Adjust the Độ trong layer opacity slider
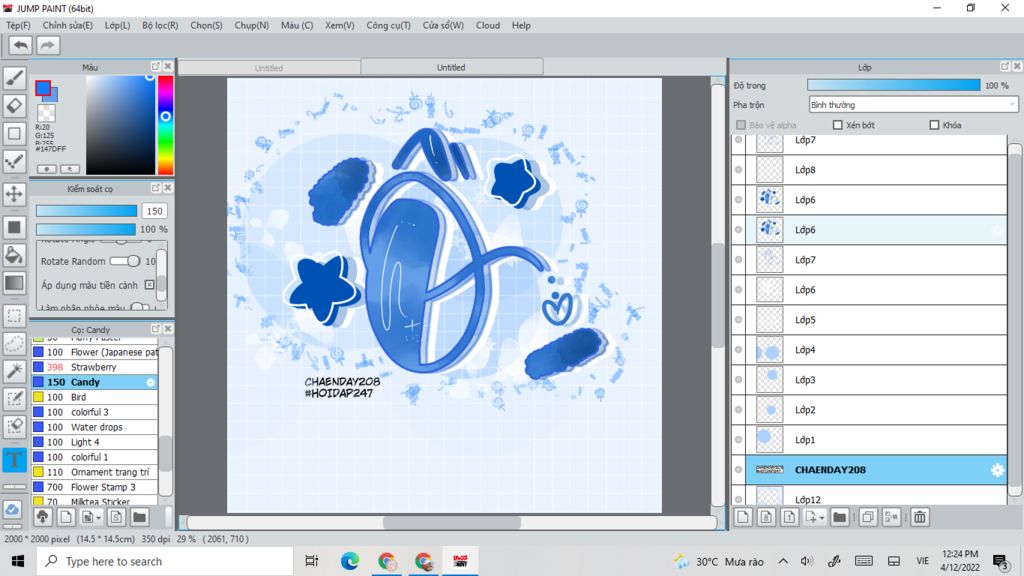Image resolution: width=1024 pixels, height=576 pixels. coord(893,86)
